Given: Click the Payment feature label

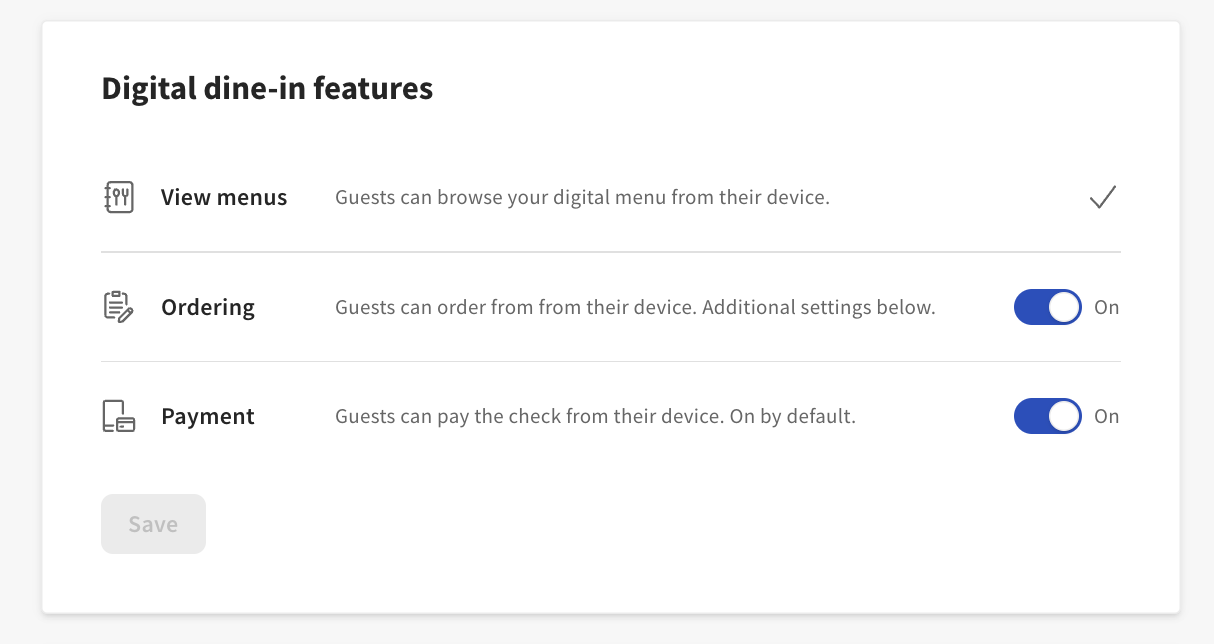Looking at the screenshot, I should click(208, 416).
